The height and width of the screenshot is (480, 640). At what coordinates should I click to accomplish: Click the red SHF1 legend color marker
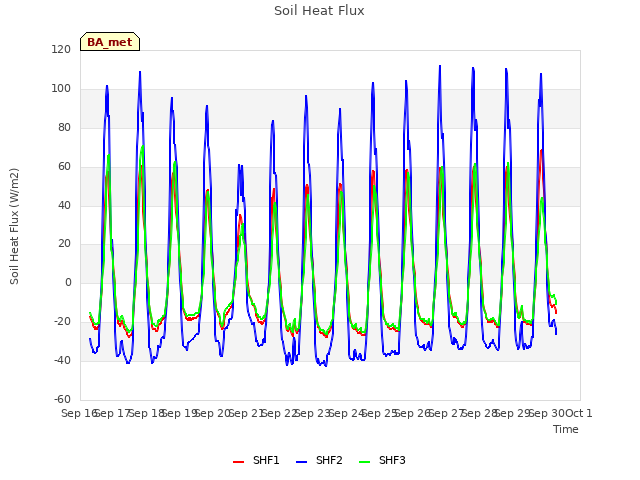[x=238, y=462]
